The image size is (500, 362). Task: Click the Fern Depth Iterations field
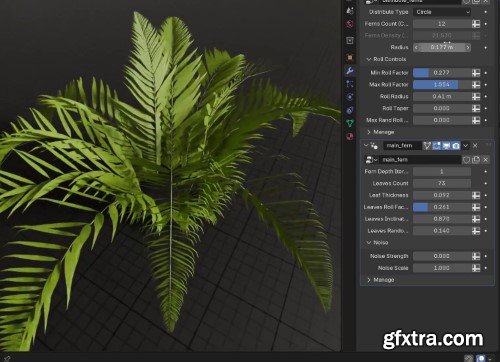(442, 172)
